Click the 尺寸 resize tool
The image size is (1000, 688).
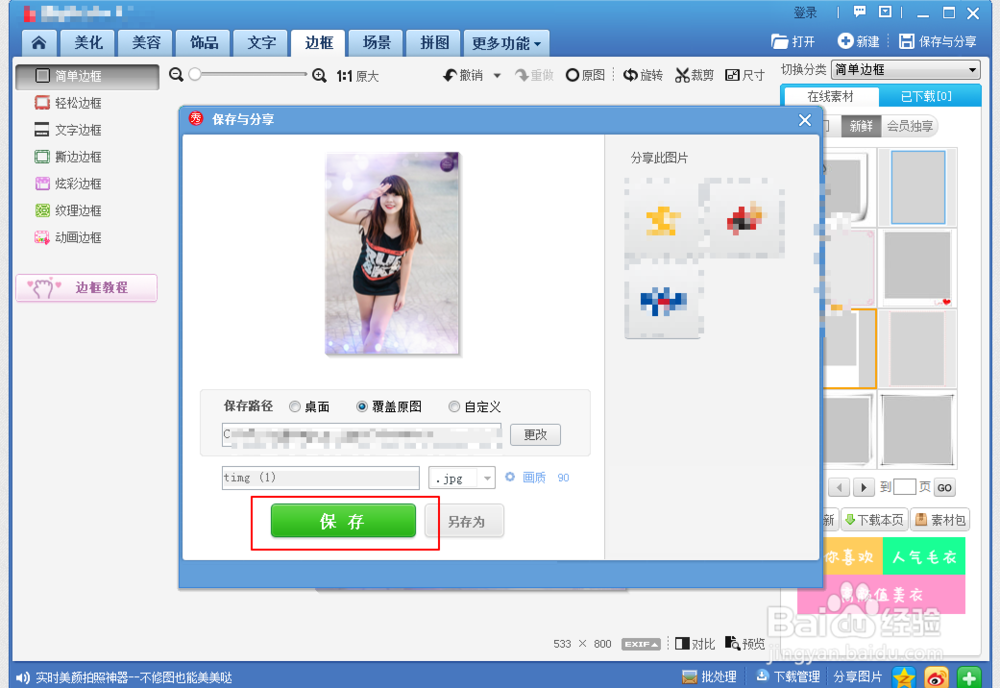[x=745, y=74]
